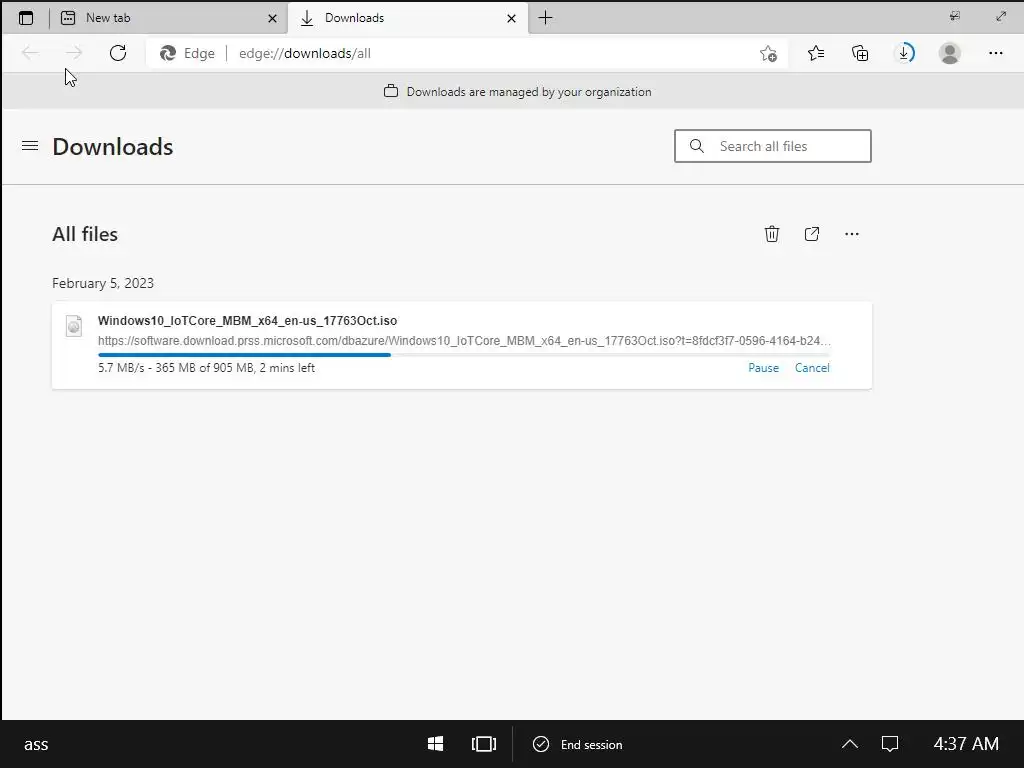Click the software.download.prss.microsoft.com URL
This screenshot has width=1024, height=768.
(x=464, y=341)
